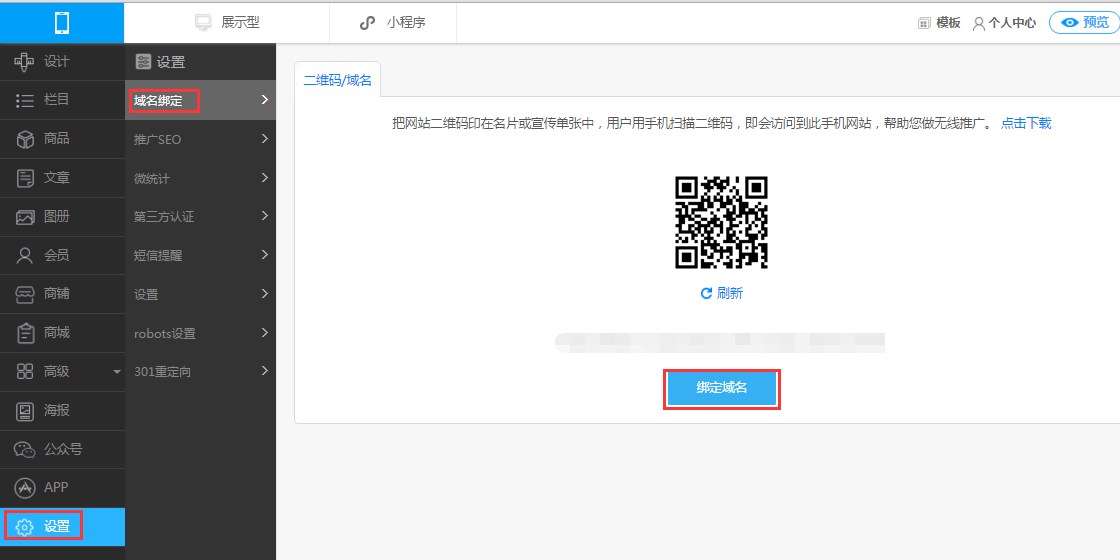Select 公众号 WeChat icon
This screenshot has width=1120, height=560.
25,449
